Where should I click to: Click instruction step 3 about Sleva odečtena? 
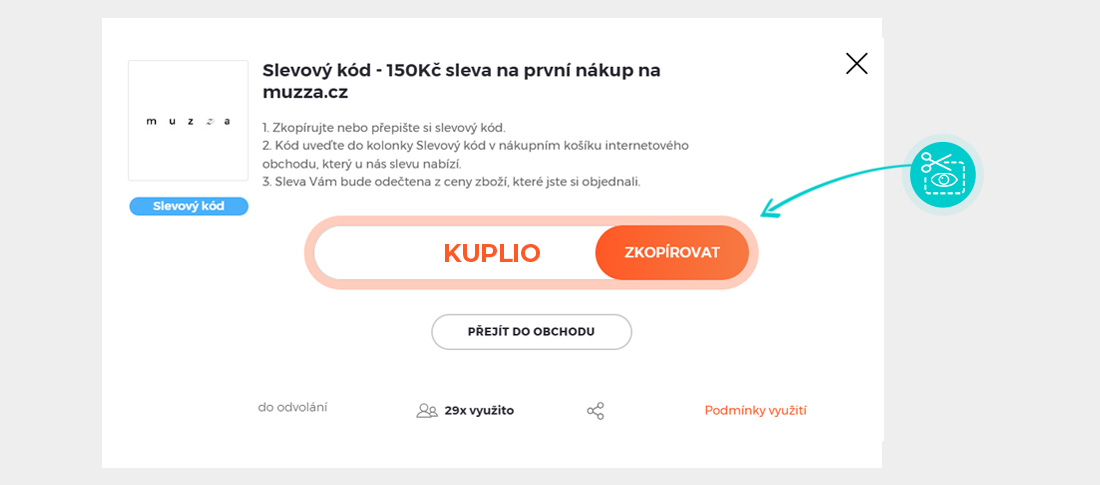coord(450,181)
